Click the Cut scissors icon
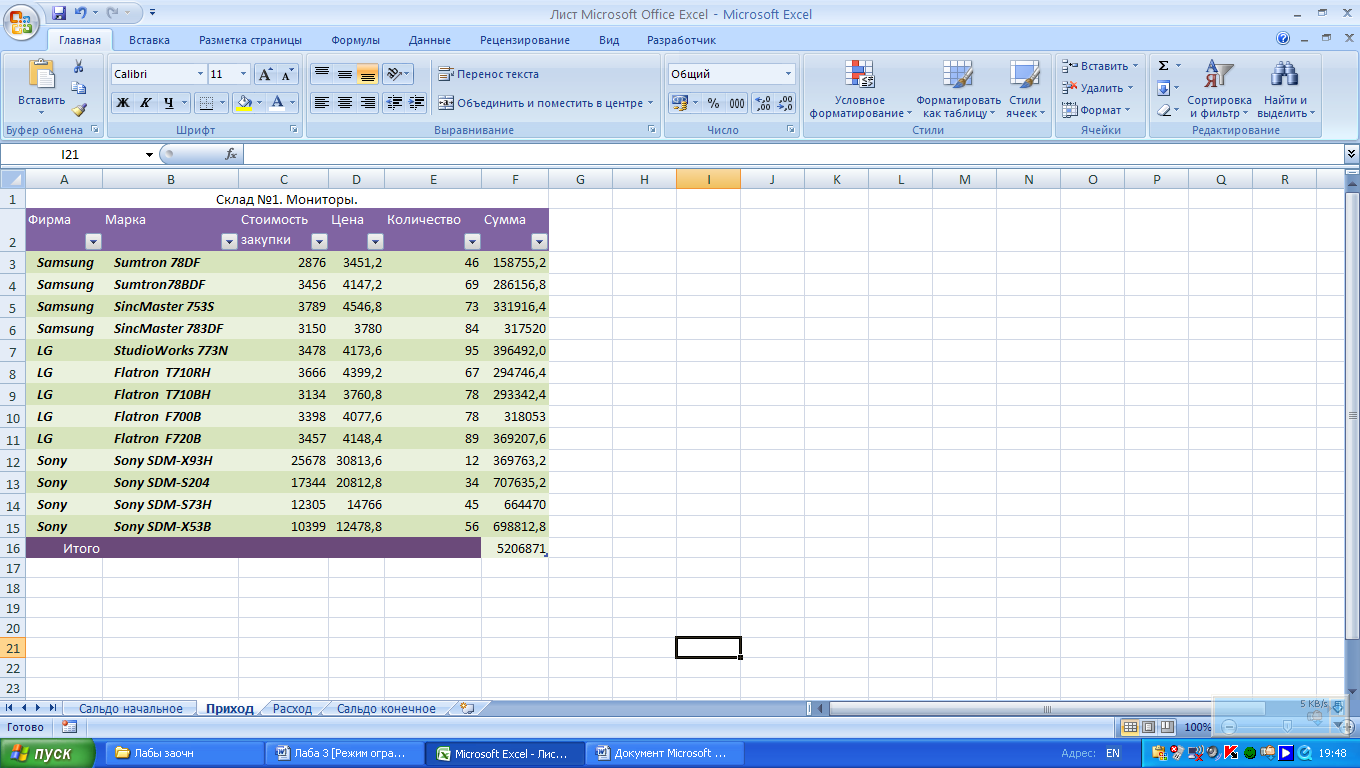The image size is (1360, 768). point(79,66)
